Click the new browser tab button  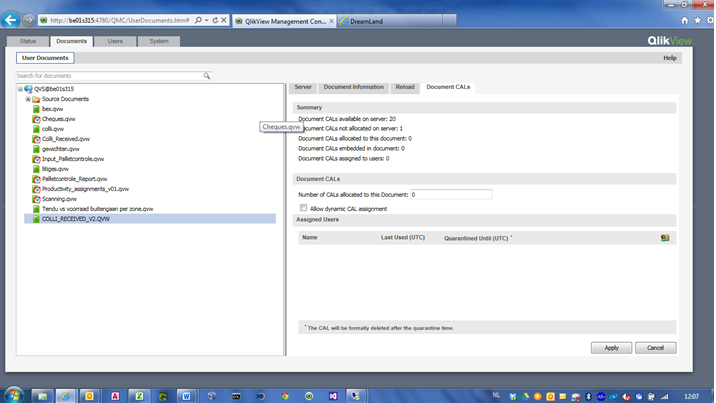pyautogui.click(x=449, y=21)
